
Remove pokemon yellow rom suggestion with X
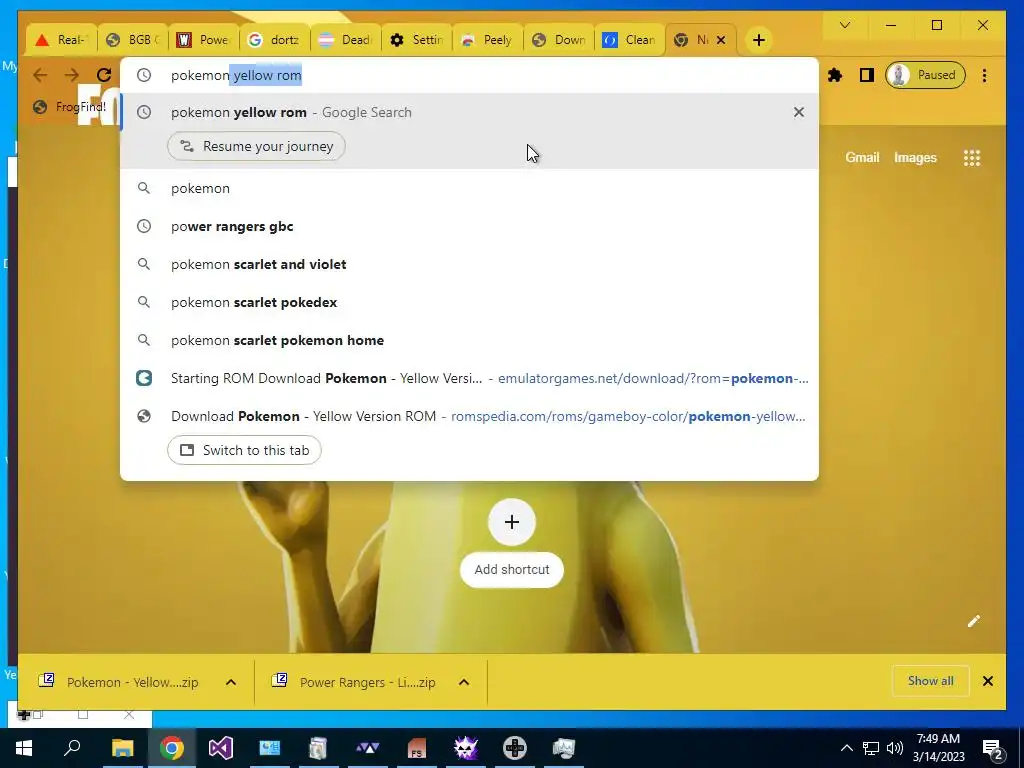[798, 112]
